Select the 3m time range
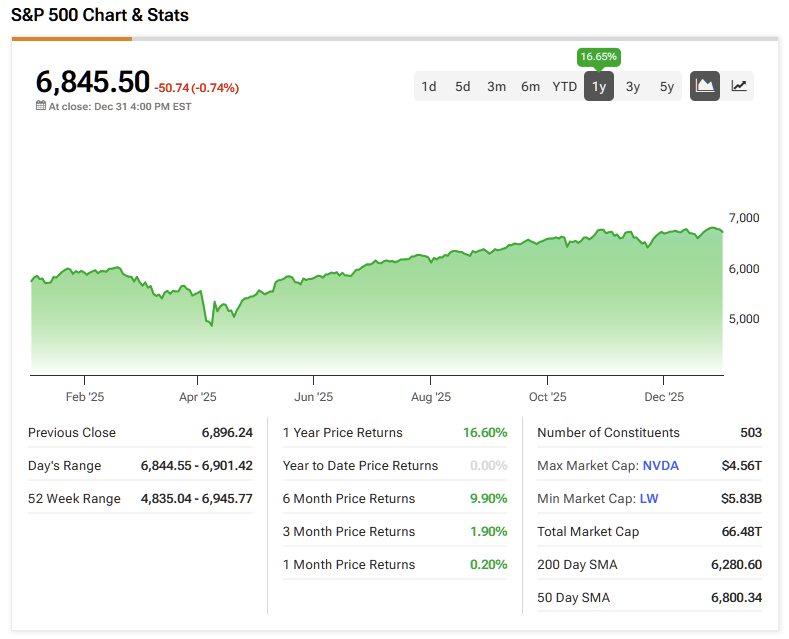This screenshot has width=789, height=639. 497,86
